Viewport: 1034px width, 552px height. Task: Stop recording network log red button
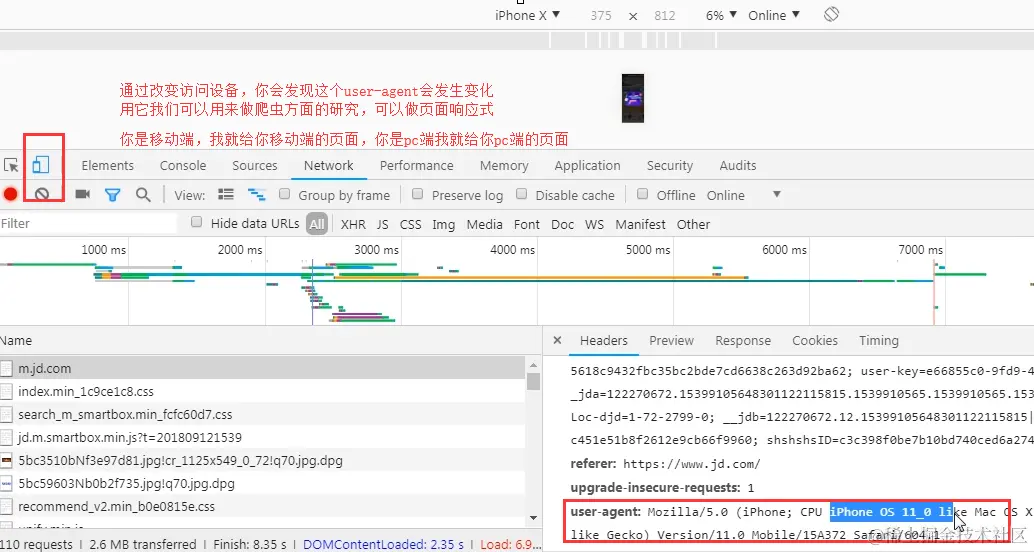(x=10, y=194)
